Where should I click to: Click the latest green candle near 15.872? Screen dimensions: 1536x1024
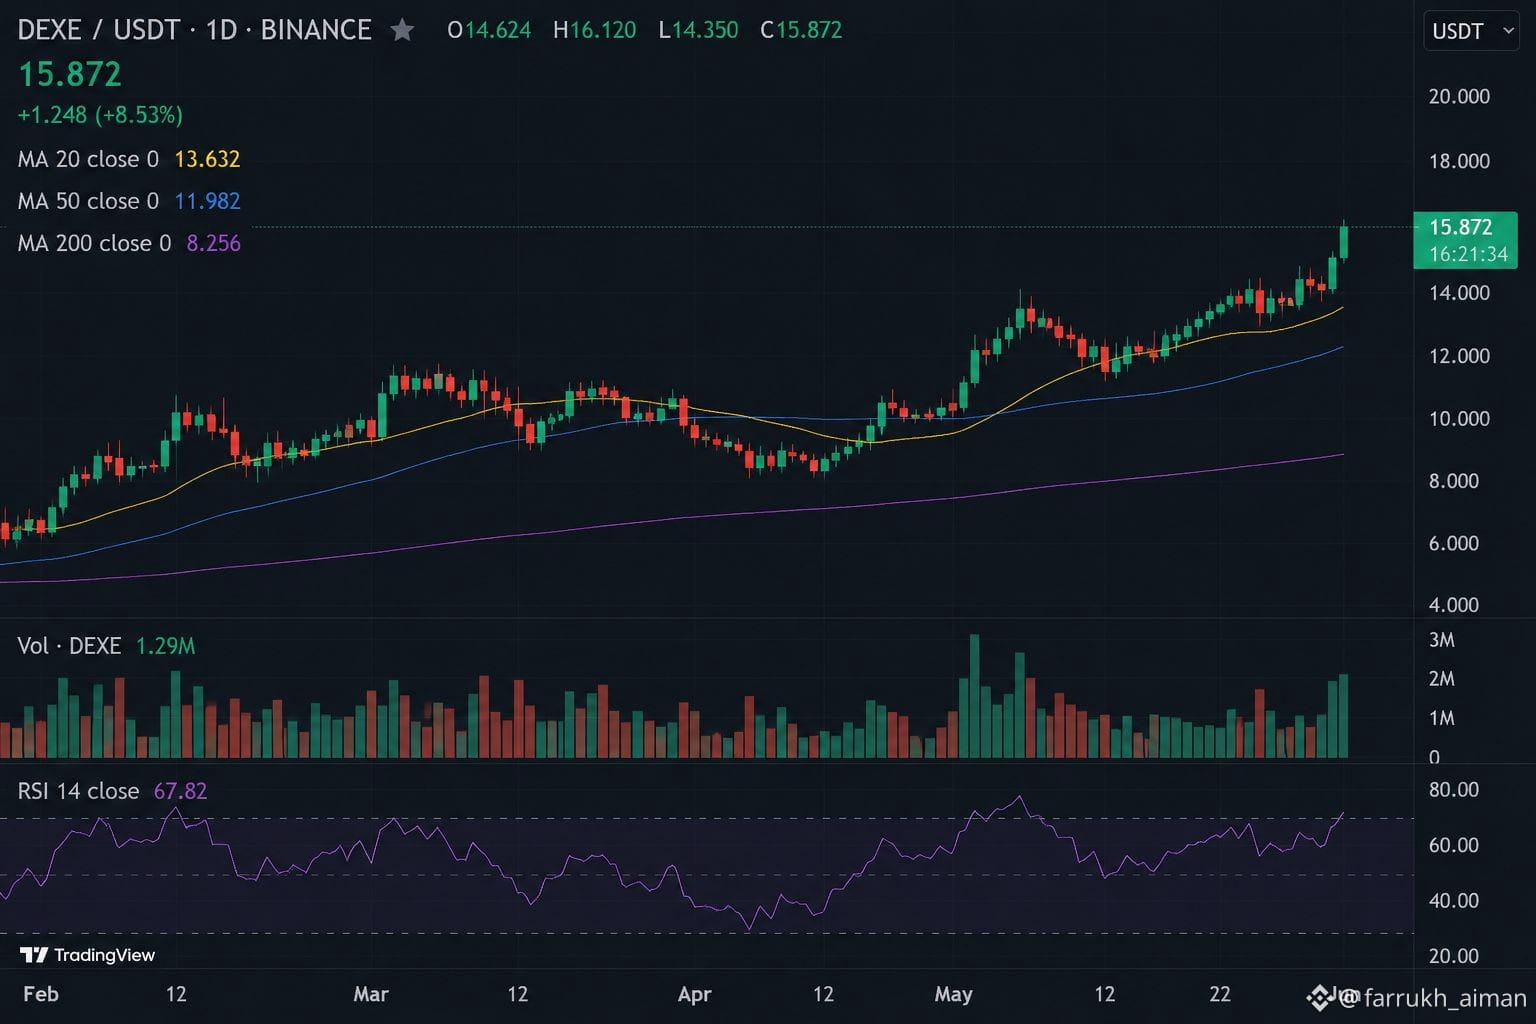[x=1343, y=242]
